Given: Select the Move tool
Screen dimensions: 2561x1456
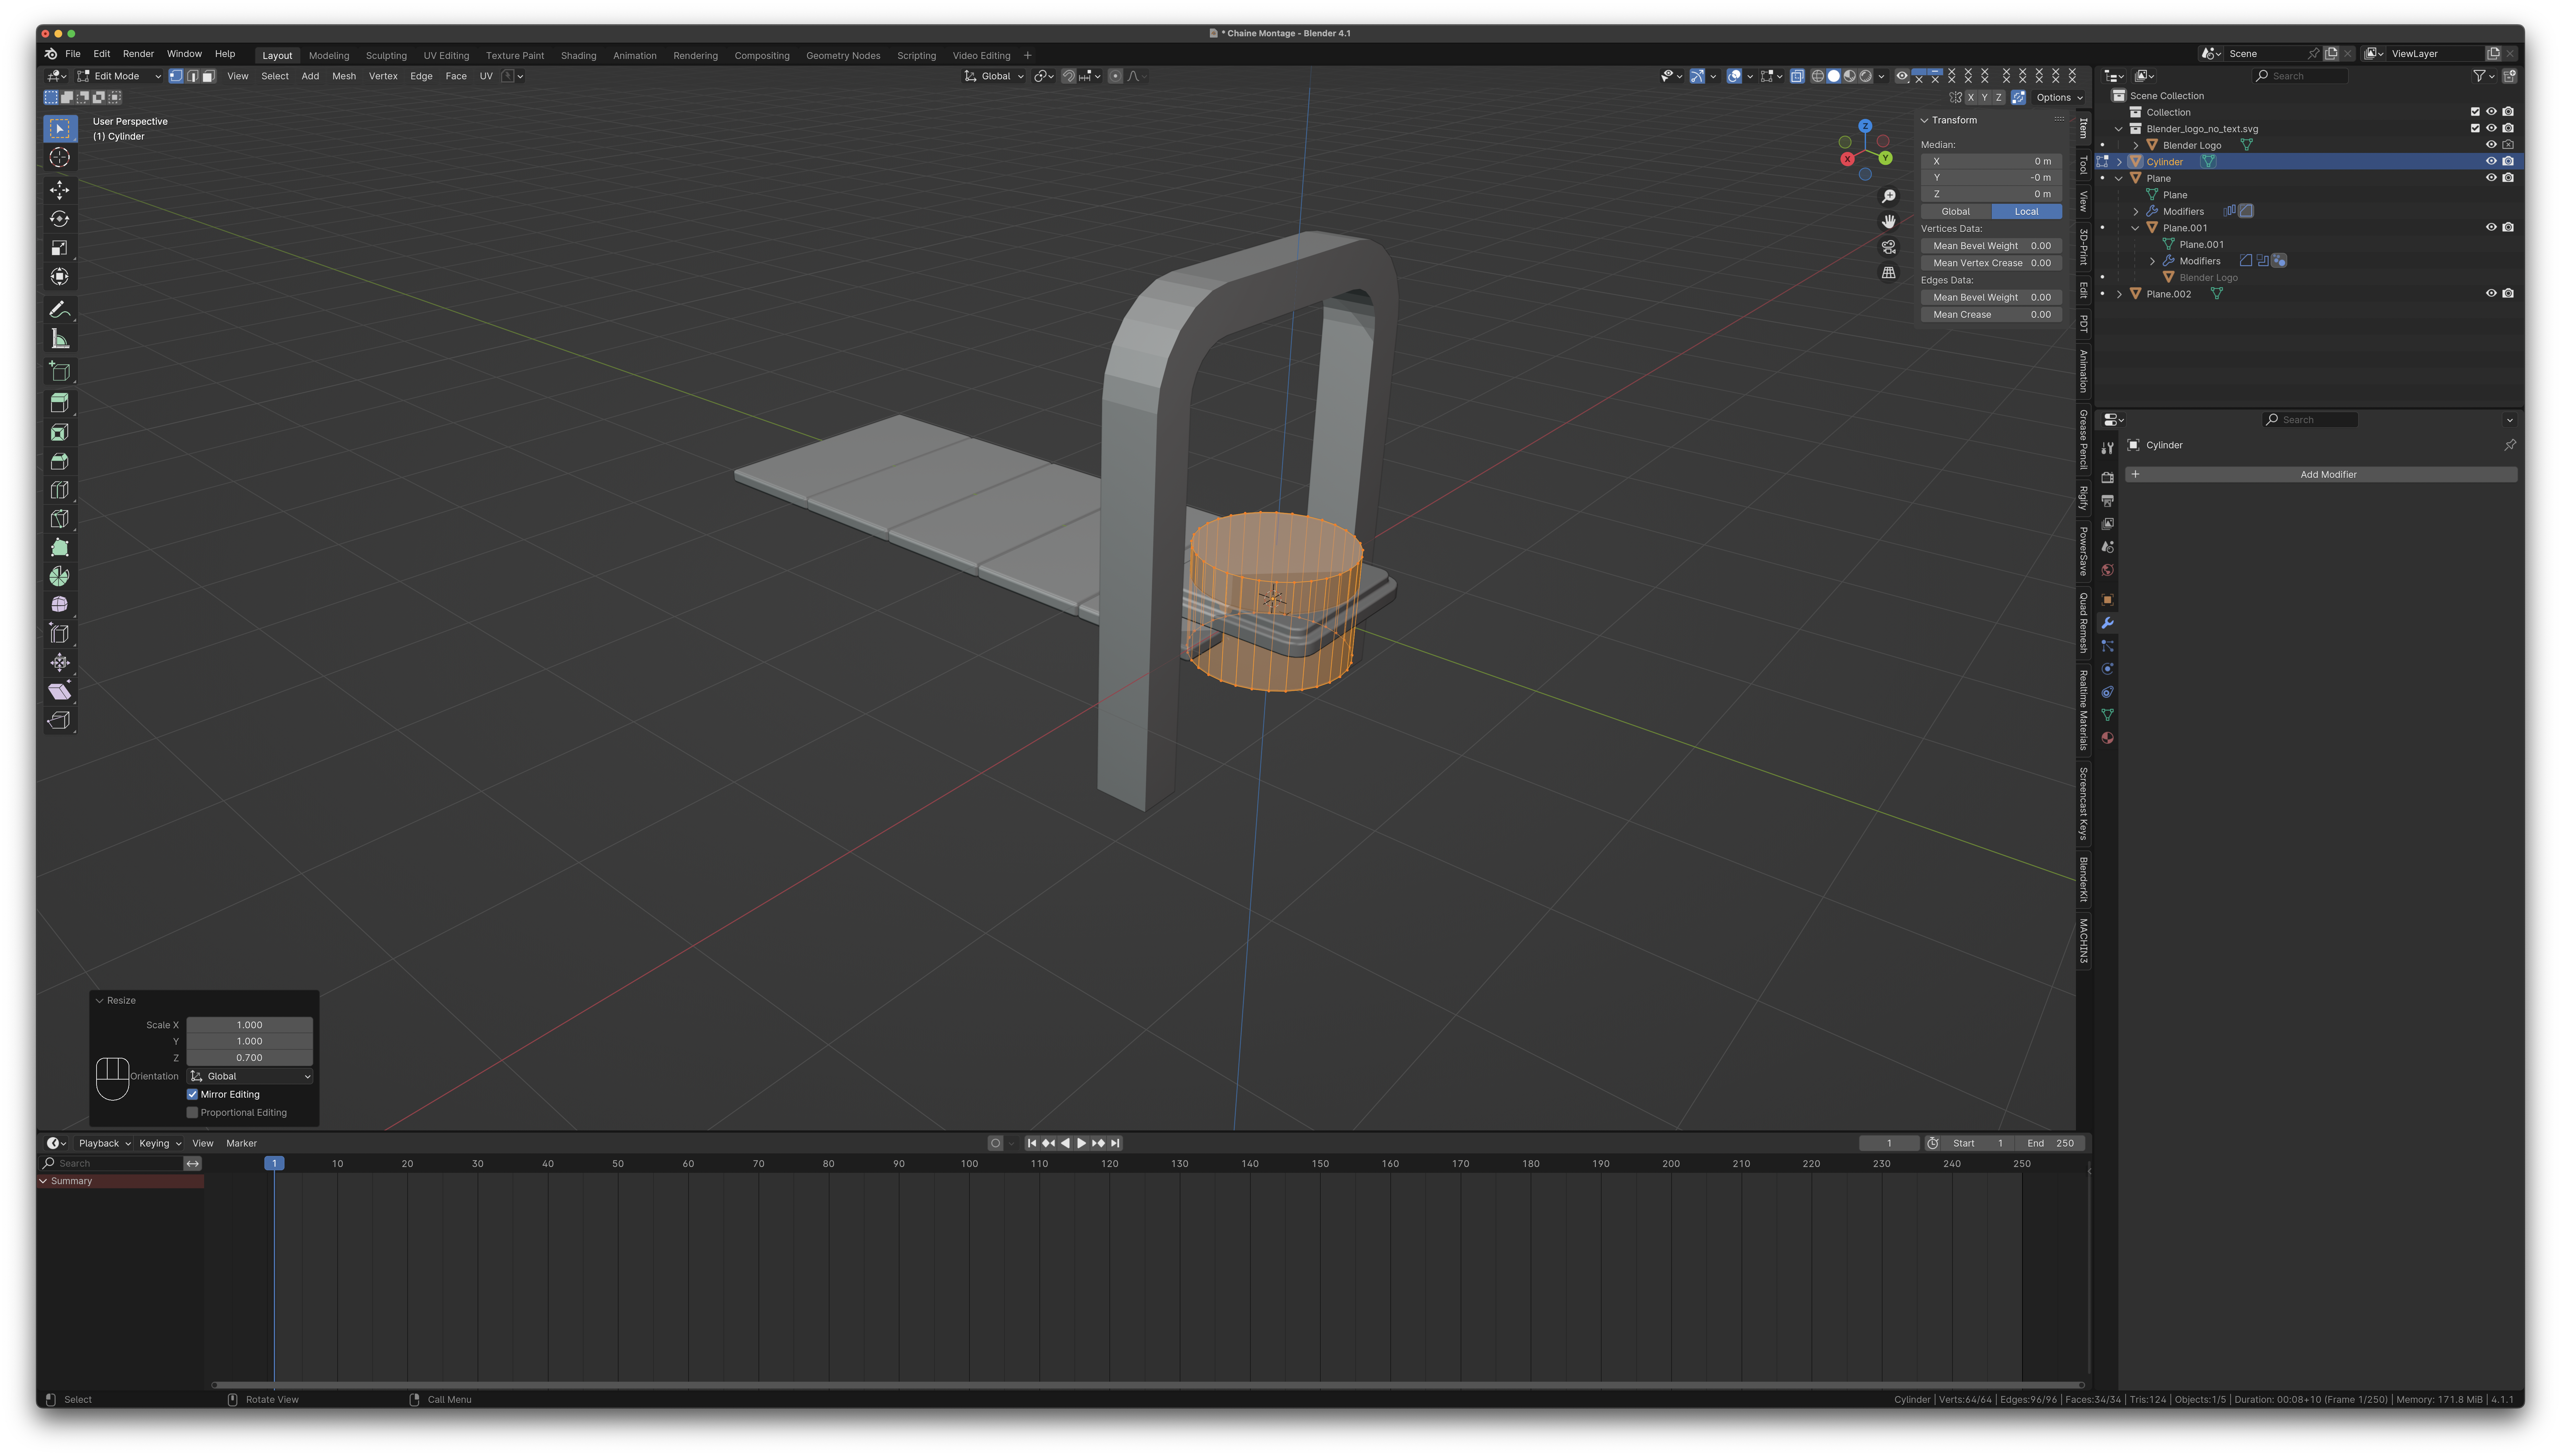Looking at the screenshot, I should 60,190.
